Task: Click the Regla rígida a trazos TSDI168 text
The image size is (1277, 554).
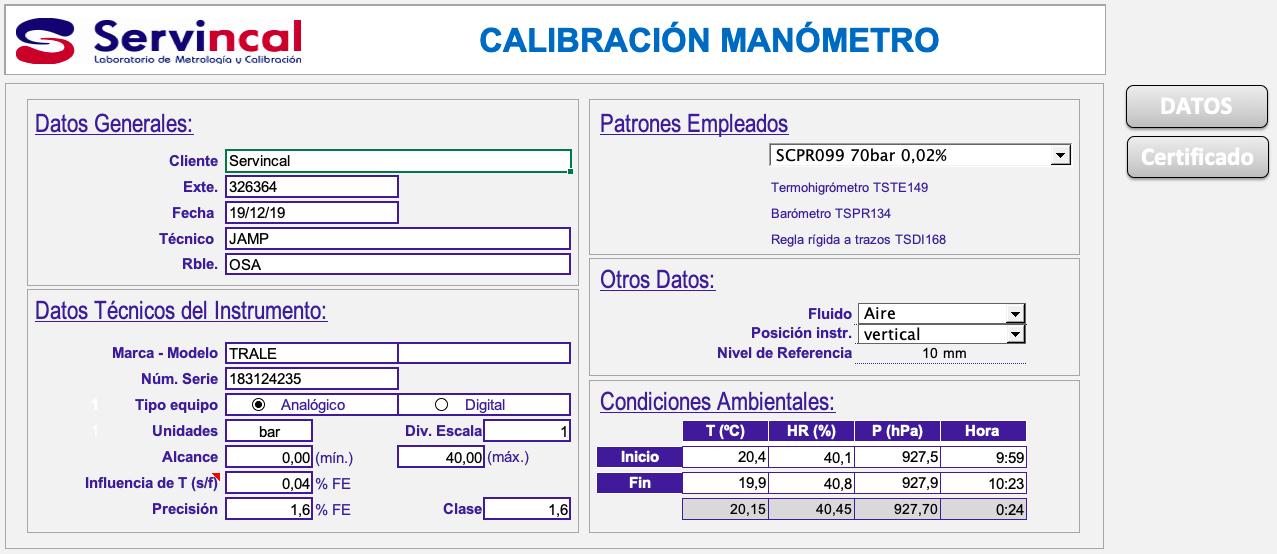Action: (x=858, y=239)
